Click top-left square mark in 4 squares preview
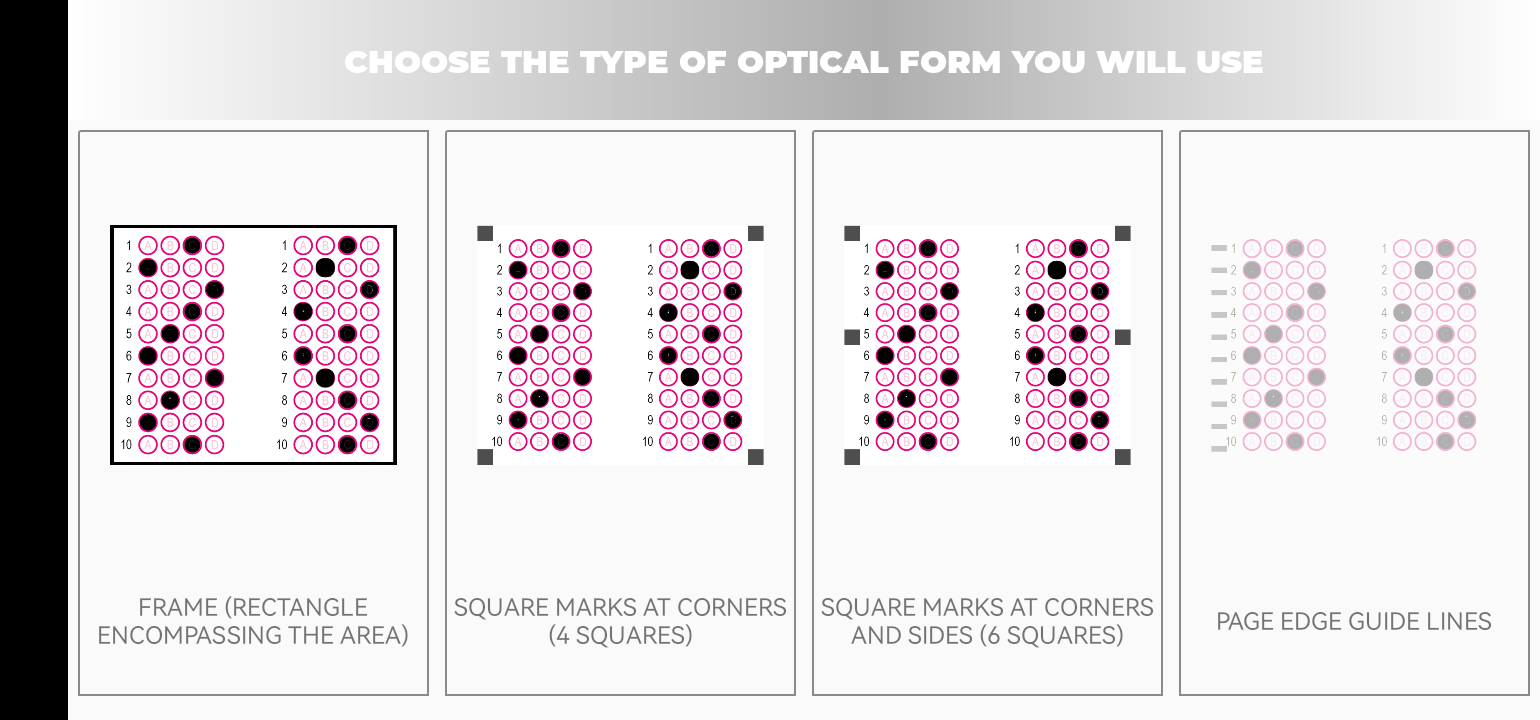Screen dimensions: 1540x720 tap(485, 233)
